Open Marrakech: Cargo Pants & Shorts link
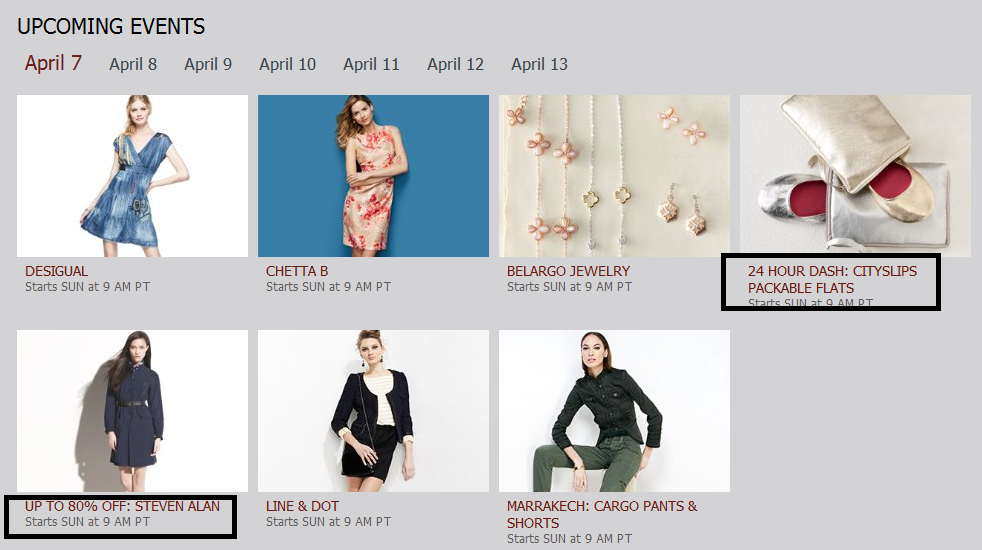 (x=602, y=514)
